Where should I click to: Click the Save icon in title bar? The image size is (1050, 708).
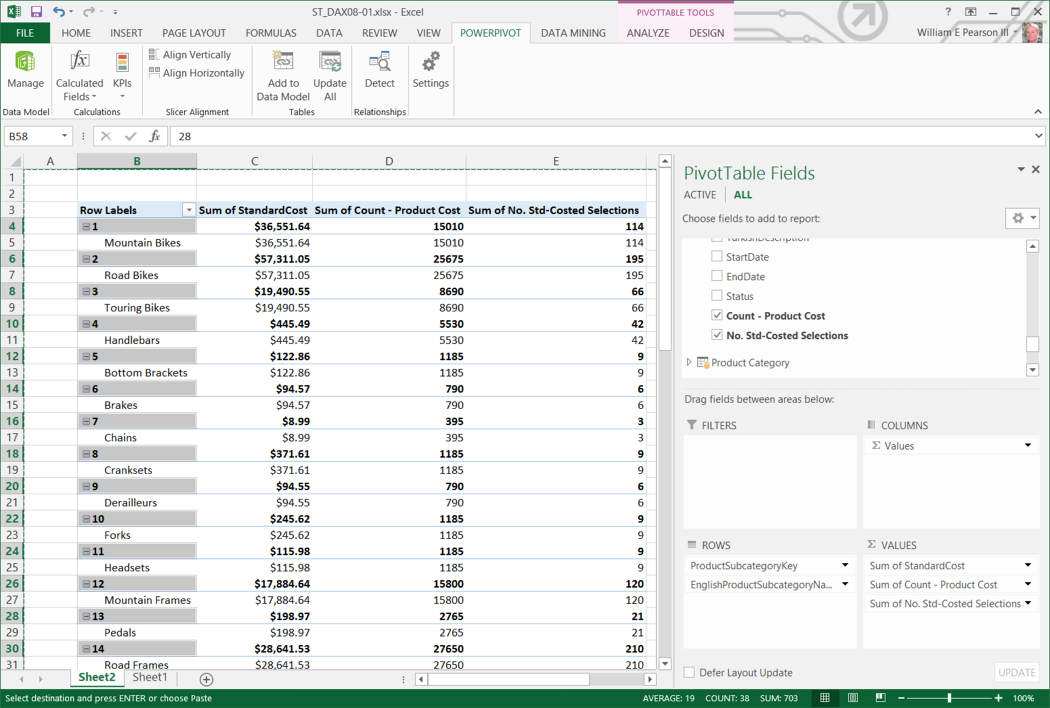(36, 12)
